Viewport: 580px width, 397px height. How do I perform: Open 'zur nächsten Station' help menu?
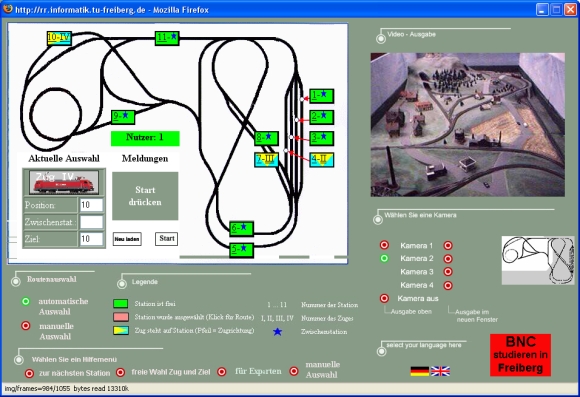(29, 373)
